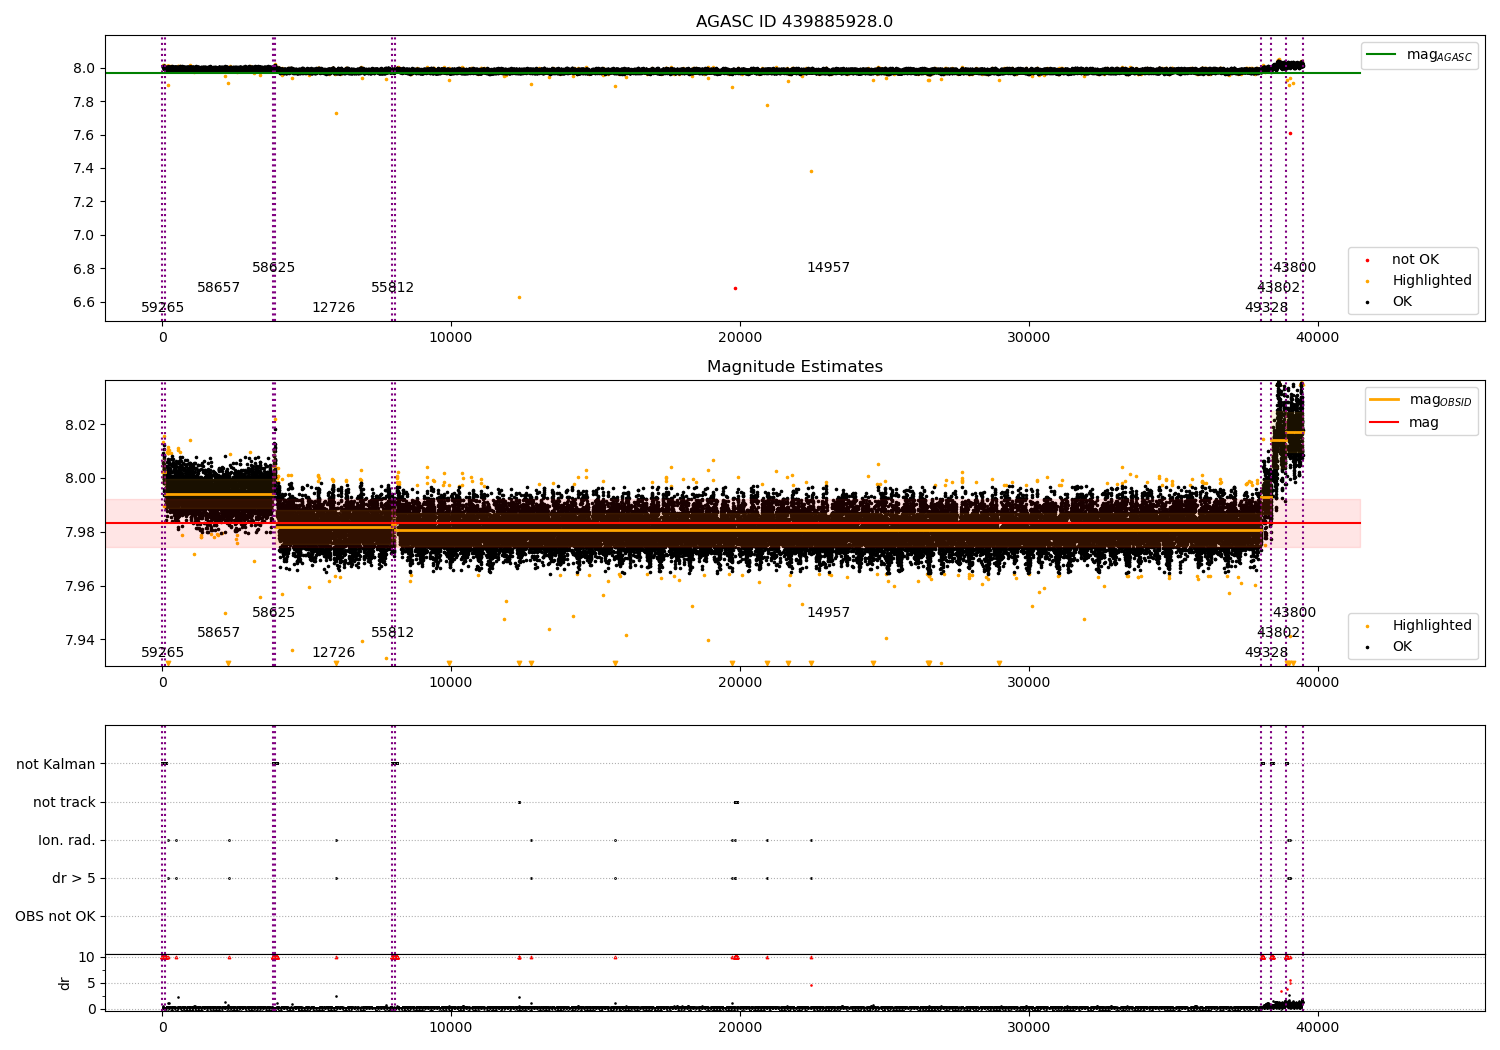Click the "dr > 5" axis label
This screenshot has height=1050, width=1500.
74,878
